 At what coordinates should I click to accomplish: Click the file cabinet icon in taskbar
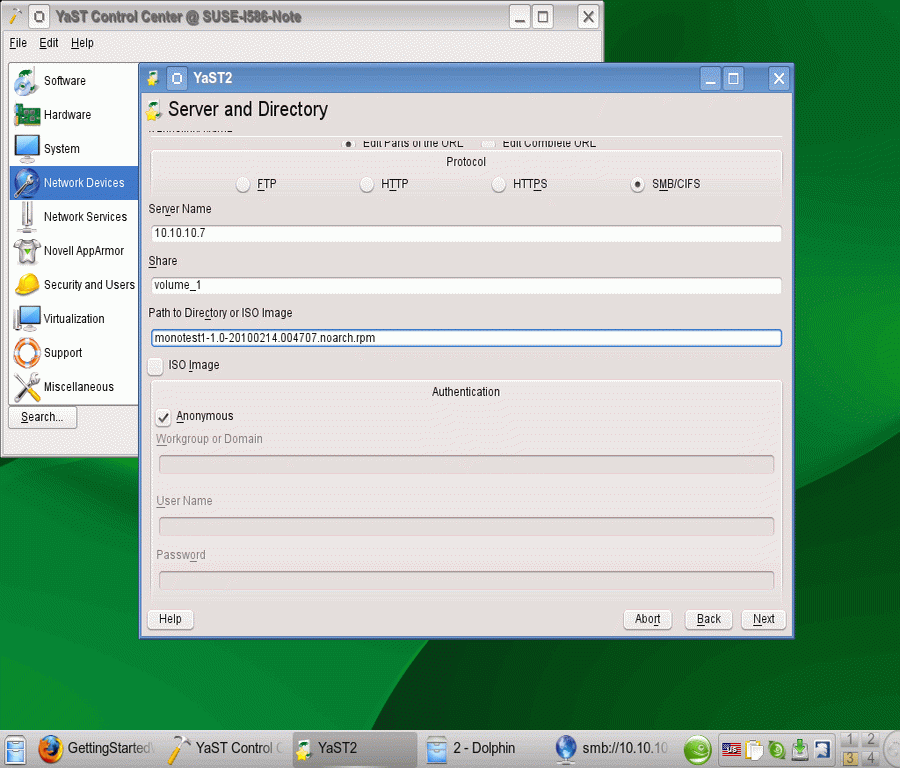pyautogui.click(x=16, y=749)
